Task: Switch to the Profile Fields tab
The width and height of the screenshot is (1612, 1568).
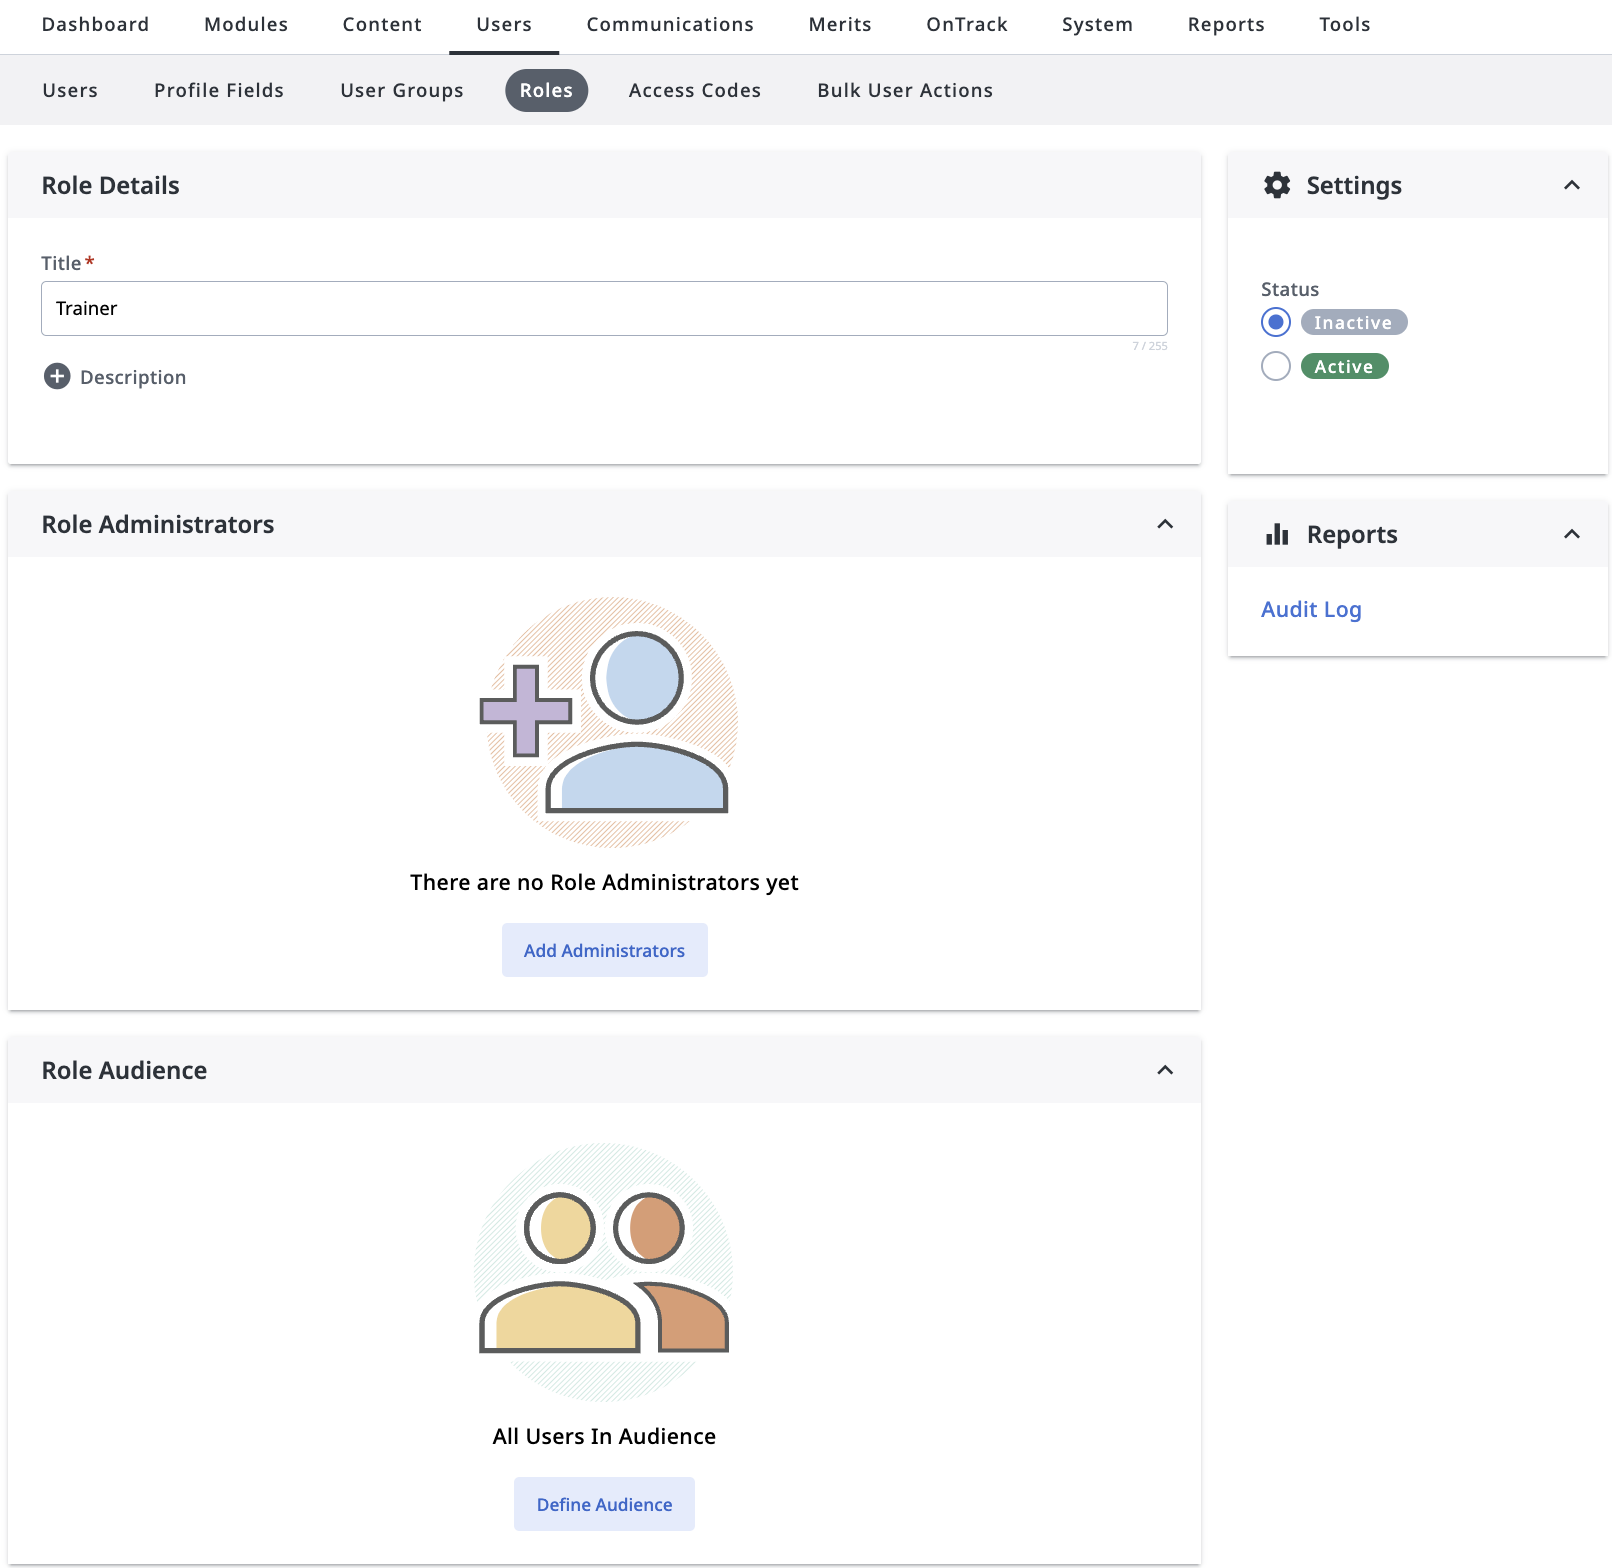Action: point(219,90)
